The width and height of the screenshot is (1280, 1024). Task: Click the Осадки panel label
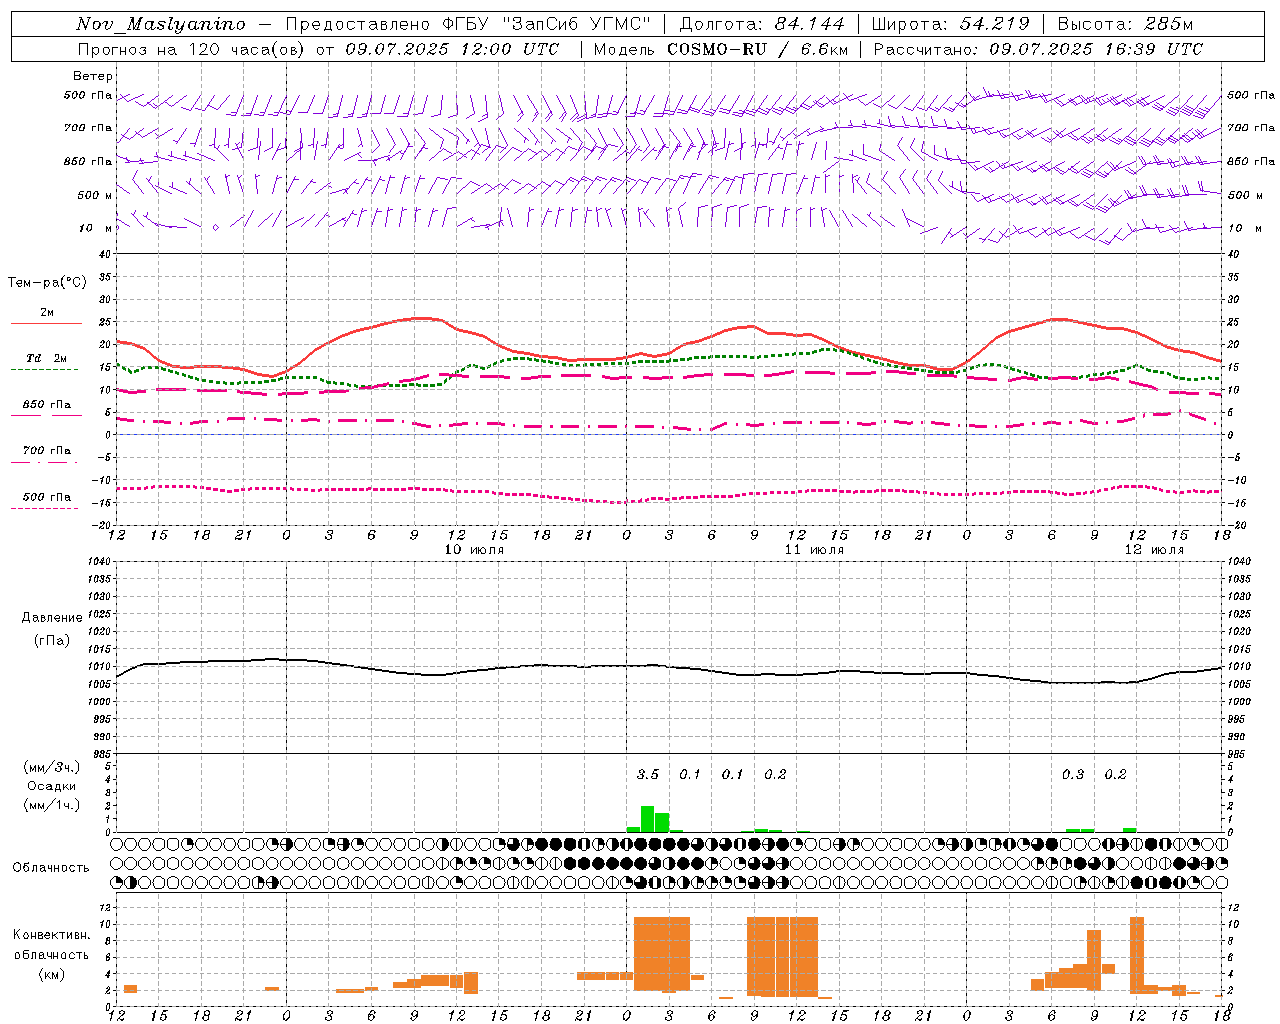coord(52,786)
